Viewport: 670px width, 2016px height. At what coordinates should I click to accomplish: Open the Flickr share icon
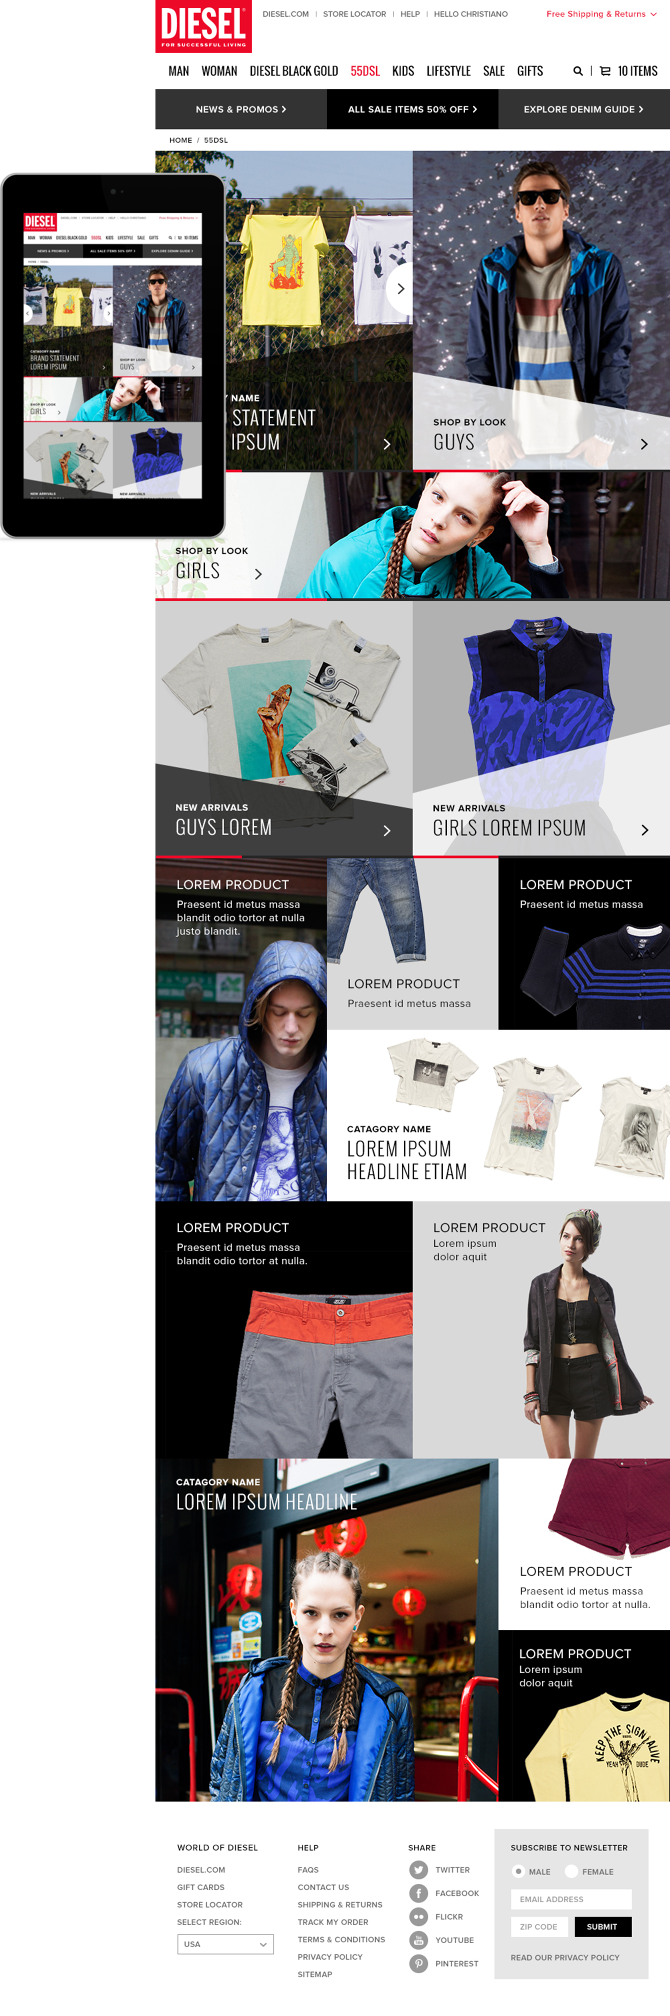coord(418,1917)
